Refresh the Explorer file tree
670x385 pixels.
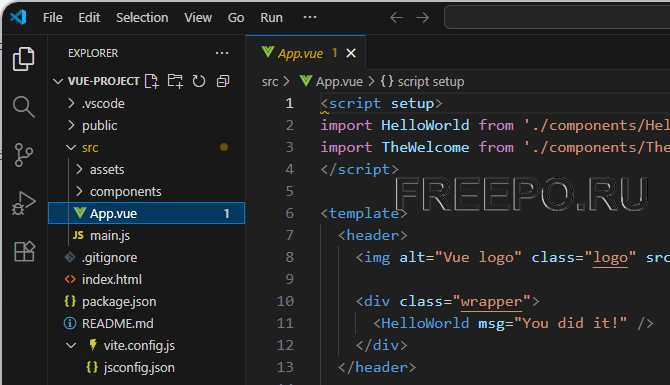tap(199, 81)
